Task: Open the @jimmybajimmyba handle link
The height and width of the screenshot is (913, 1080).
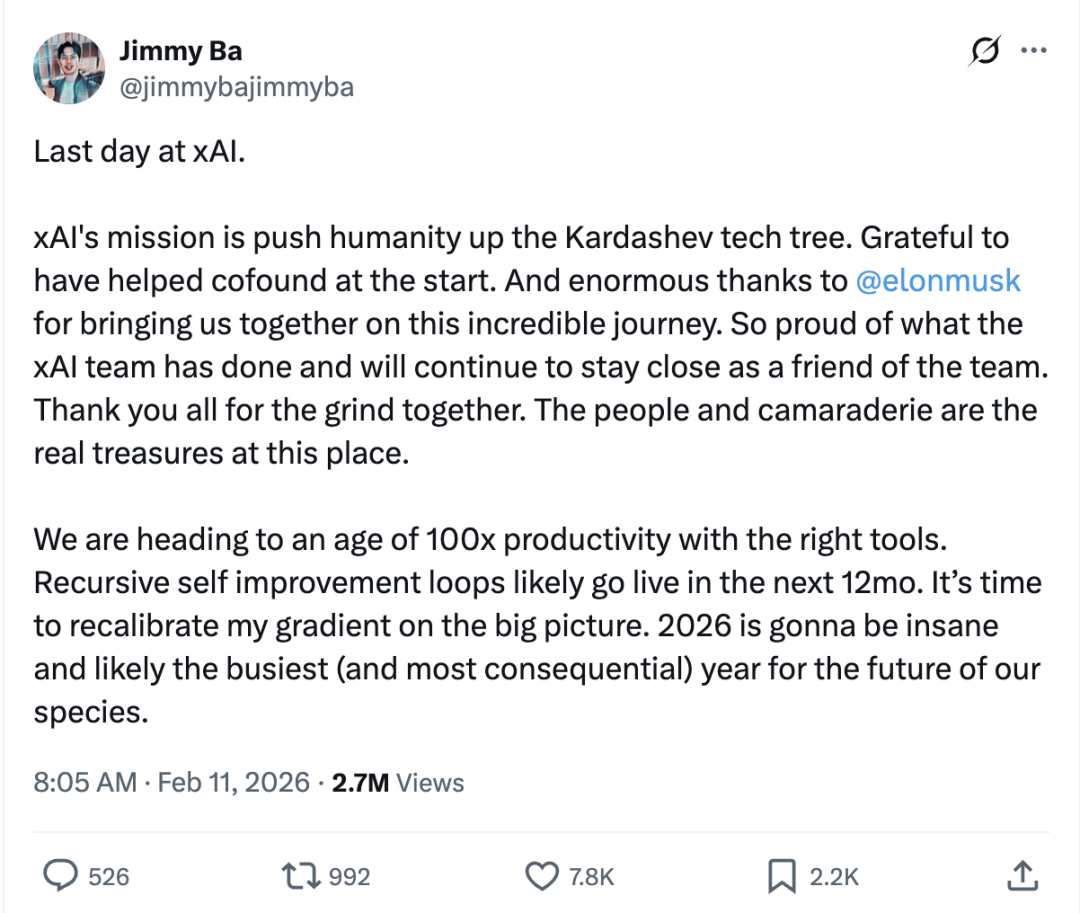Action: click(x=236, y=87)
